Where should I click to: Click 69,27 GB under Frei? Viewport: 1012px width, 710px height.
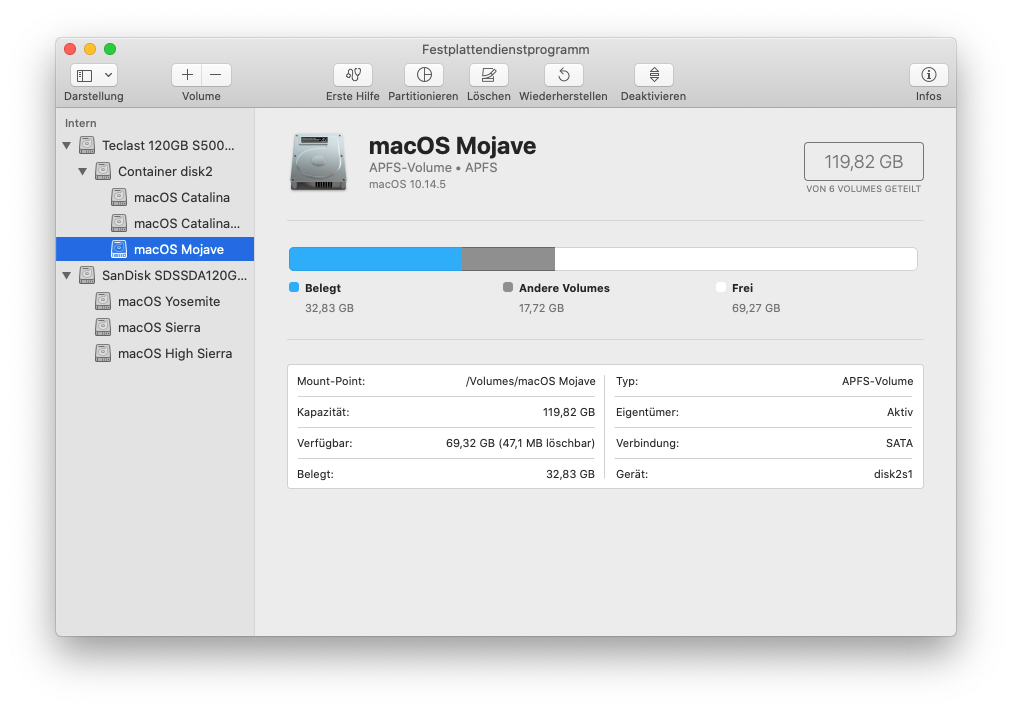tap(756, 309)
